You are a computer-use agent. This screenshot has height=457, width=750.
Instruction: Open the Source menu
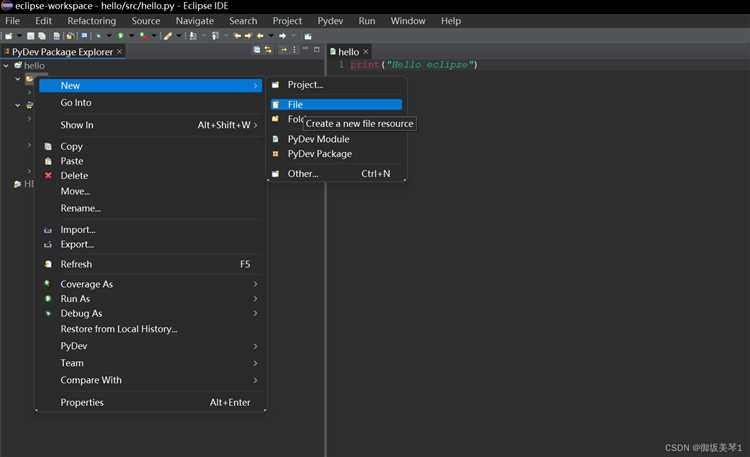pos(146,21)
